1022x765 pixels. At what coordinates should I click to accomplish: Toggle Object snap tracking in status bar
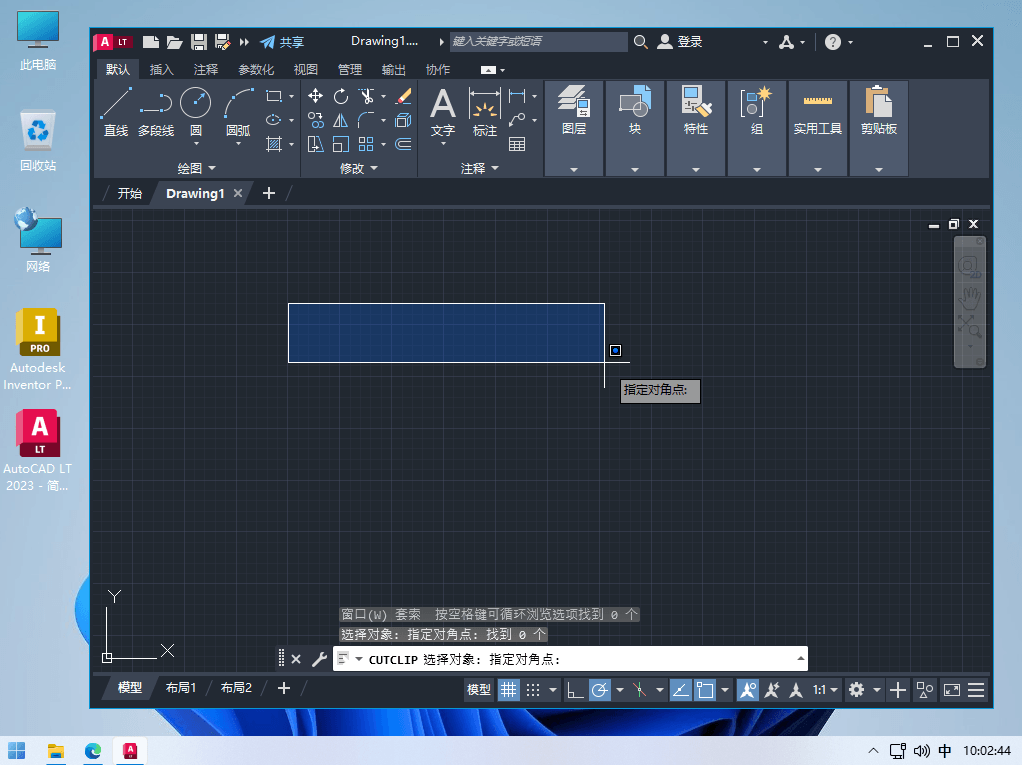pyautogui.click(x=680, y=690)
